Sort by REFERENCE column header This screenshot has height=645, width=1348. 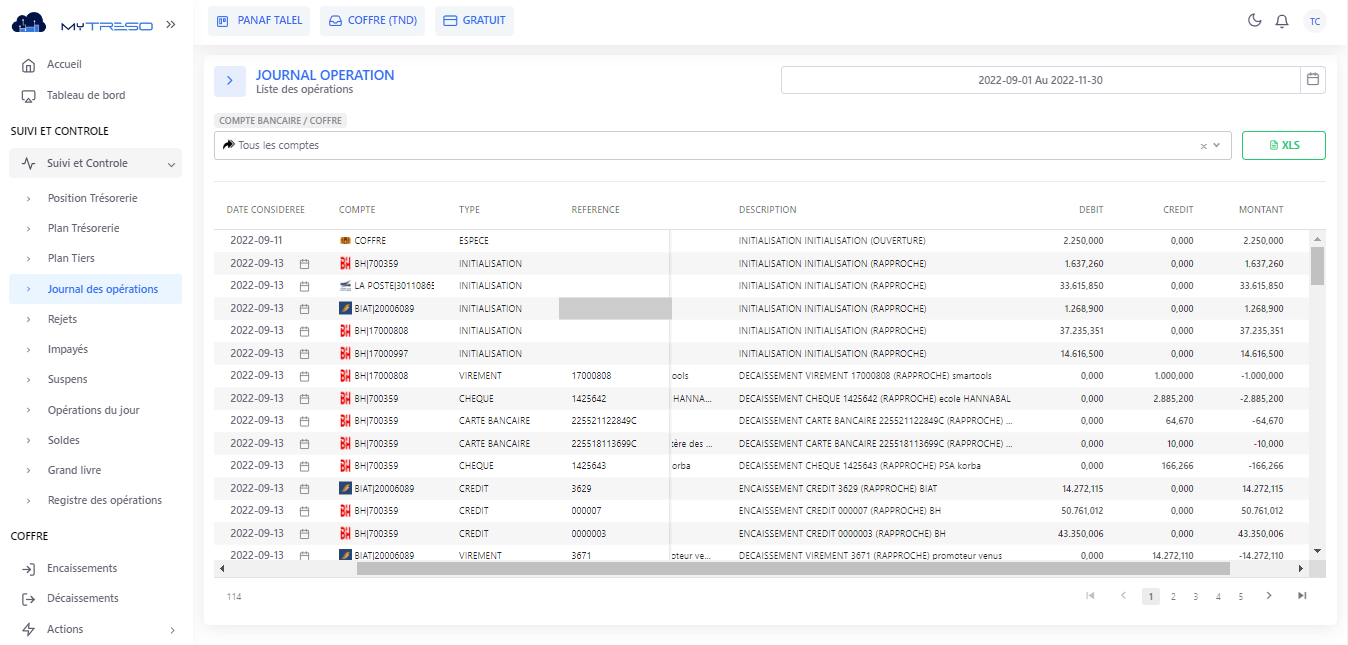point(595,210)
